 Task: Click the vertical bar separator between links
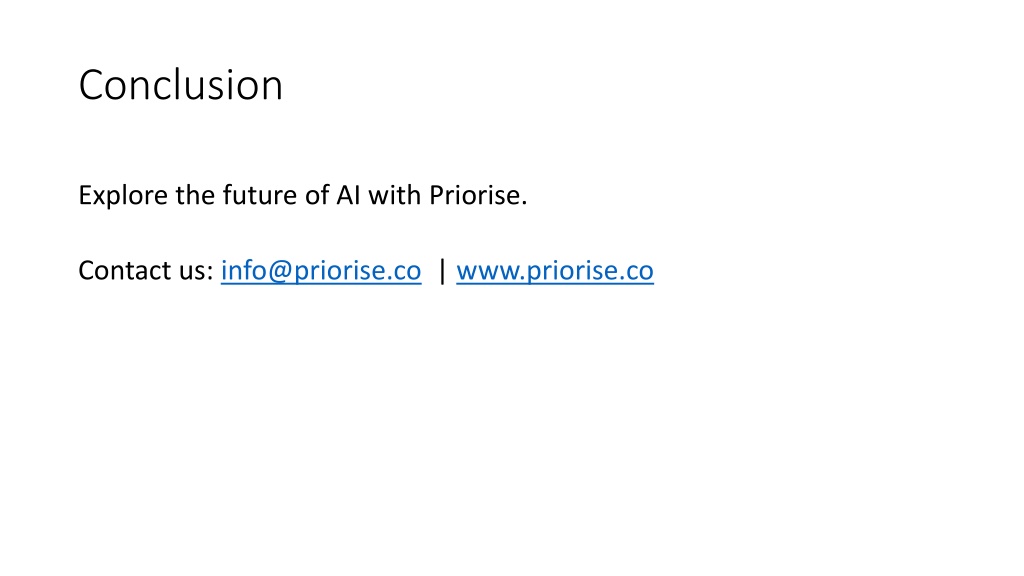click(x=442, y=270)
